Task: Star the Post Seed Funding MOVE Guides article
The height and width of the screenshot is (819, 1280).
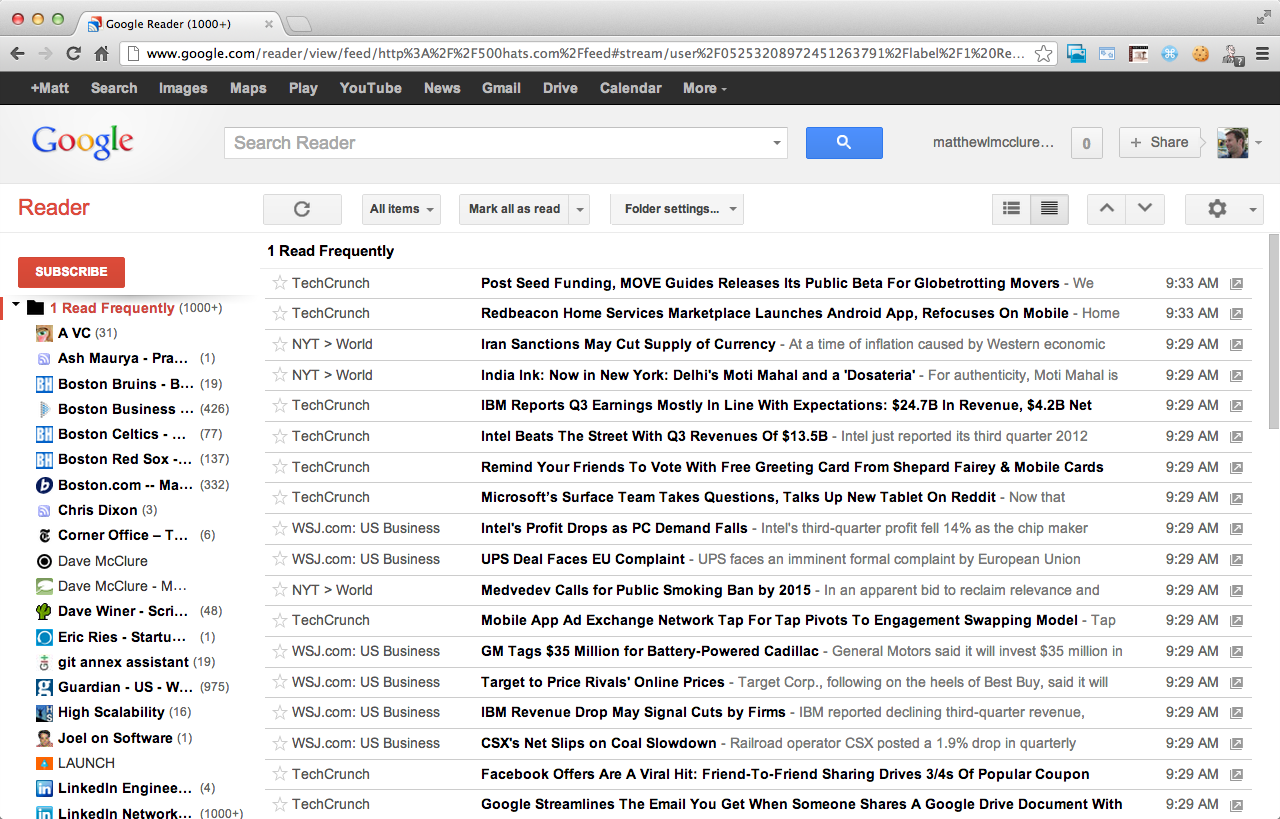Action: coord(279,283)
